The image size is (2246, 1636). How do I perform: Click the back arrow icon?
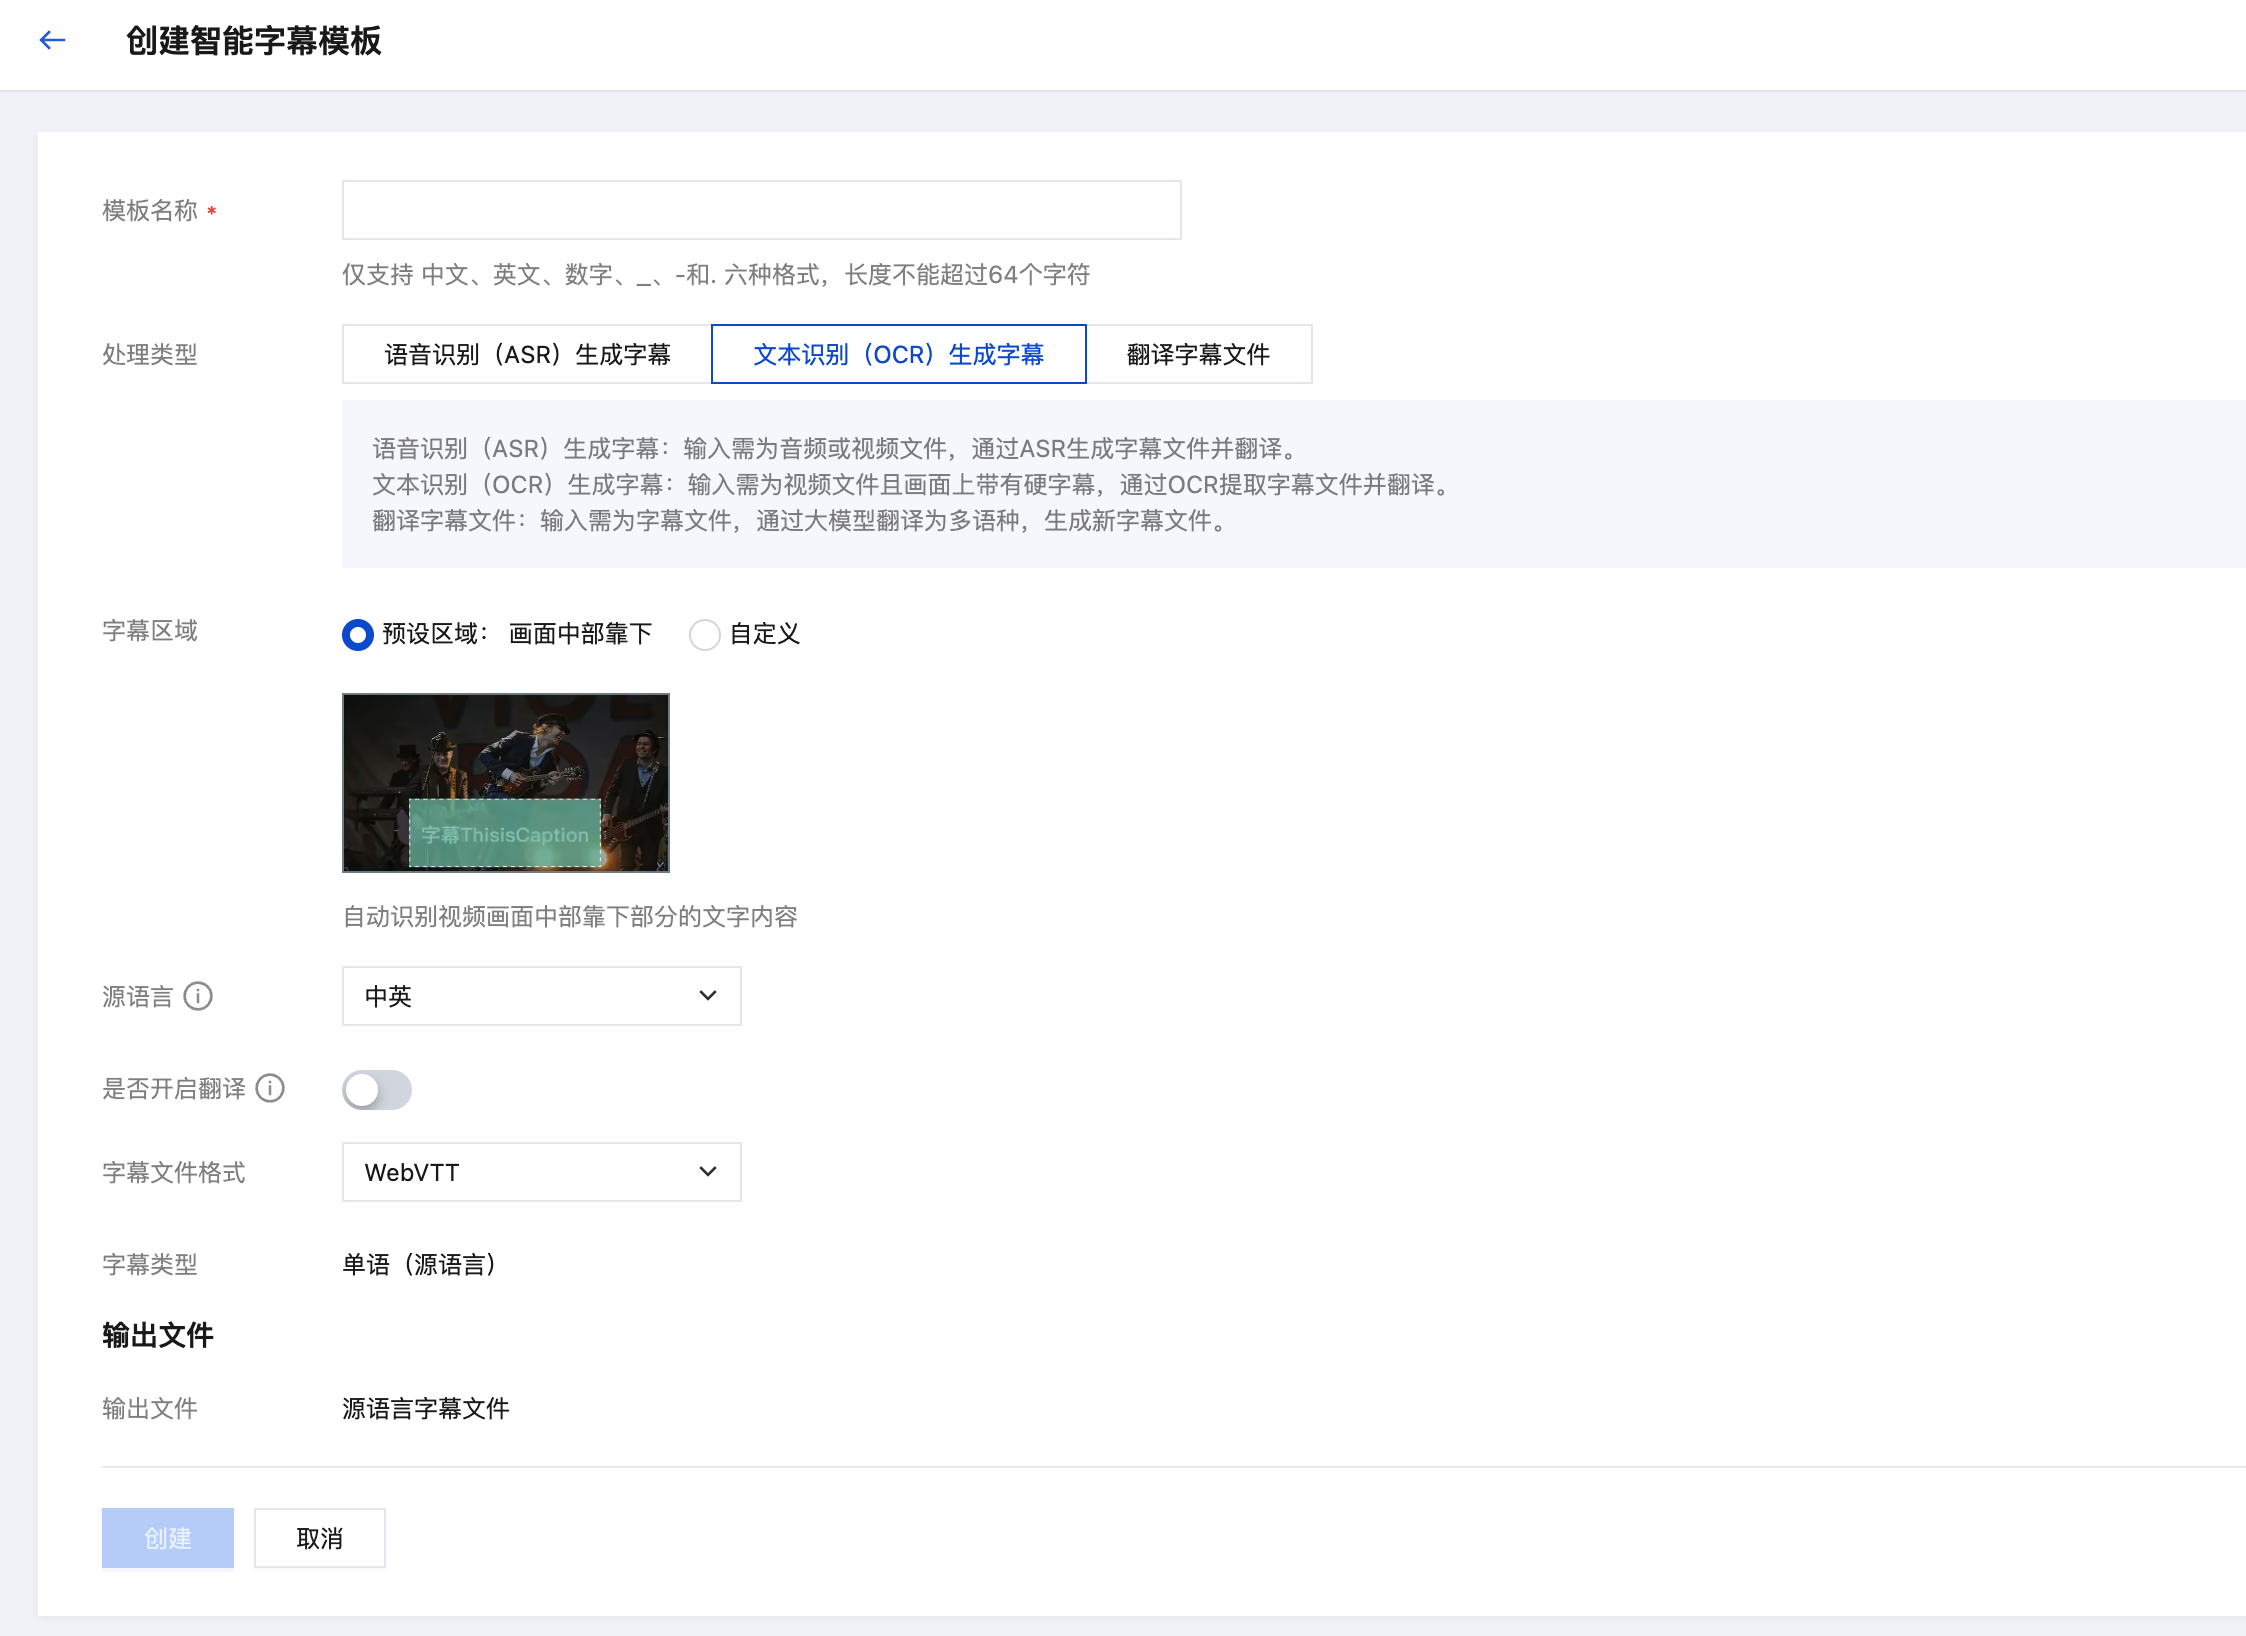pos(52,40)
